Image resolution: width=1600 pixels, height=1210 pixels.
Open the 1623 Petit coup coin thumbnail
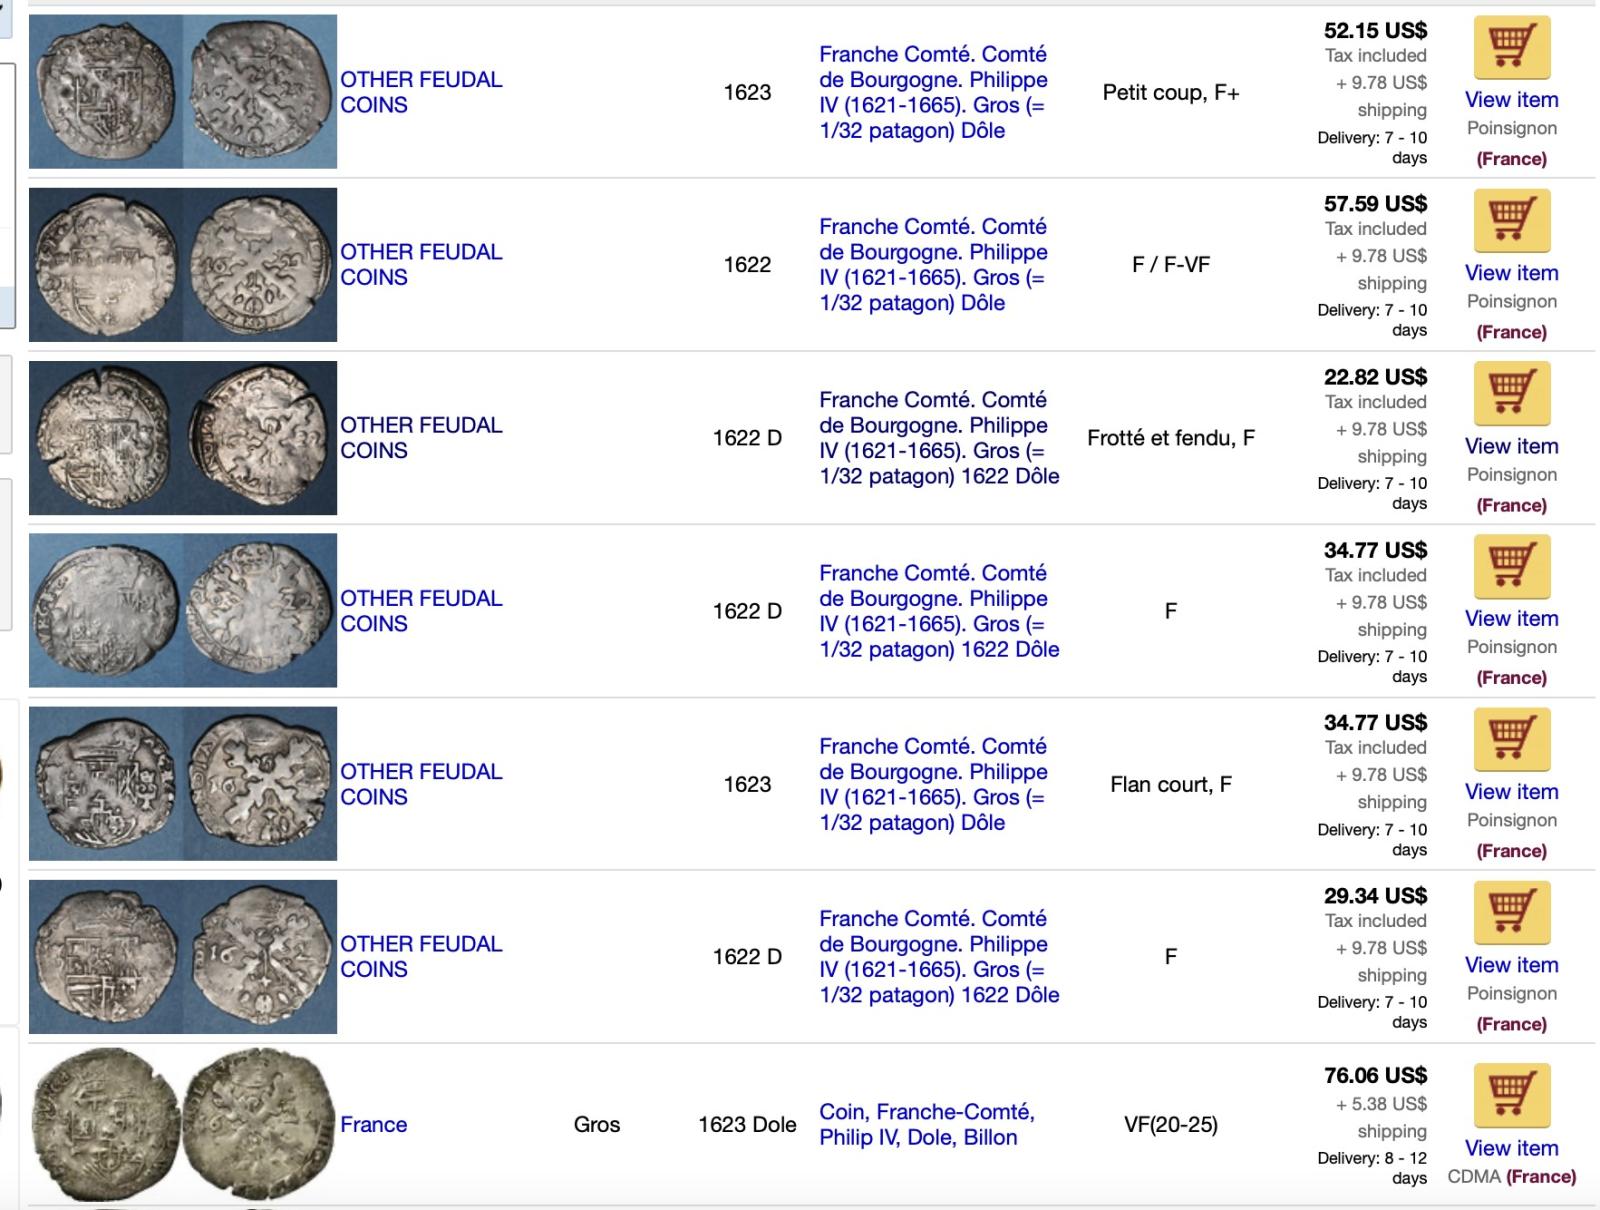click(183, 91)
